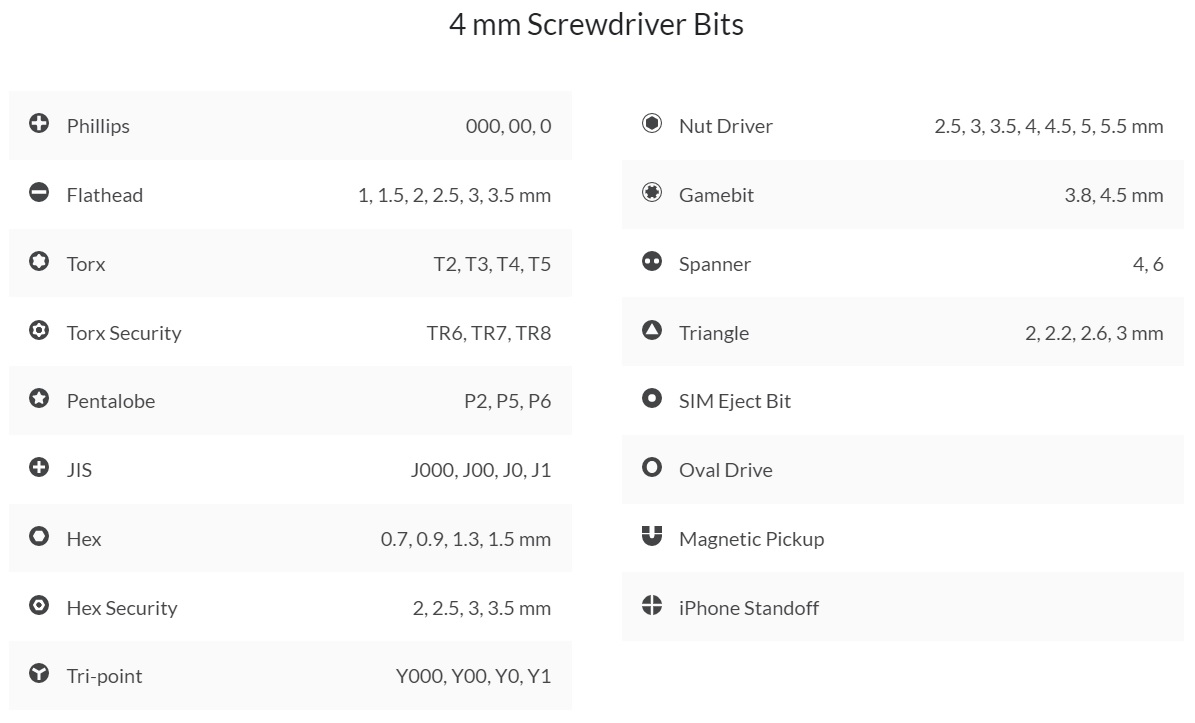Select the Gamebit icon
This screenshot has height=723, width=1195.
point(652,193)
